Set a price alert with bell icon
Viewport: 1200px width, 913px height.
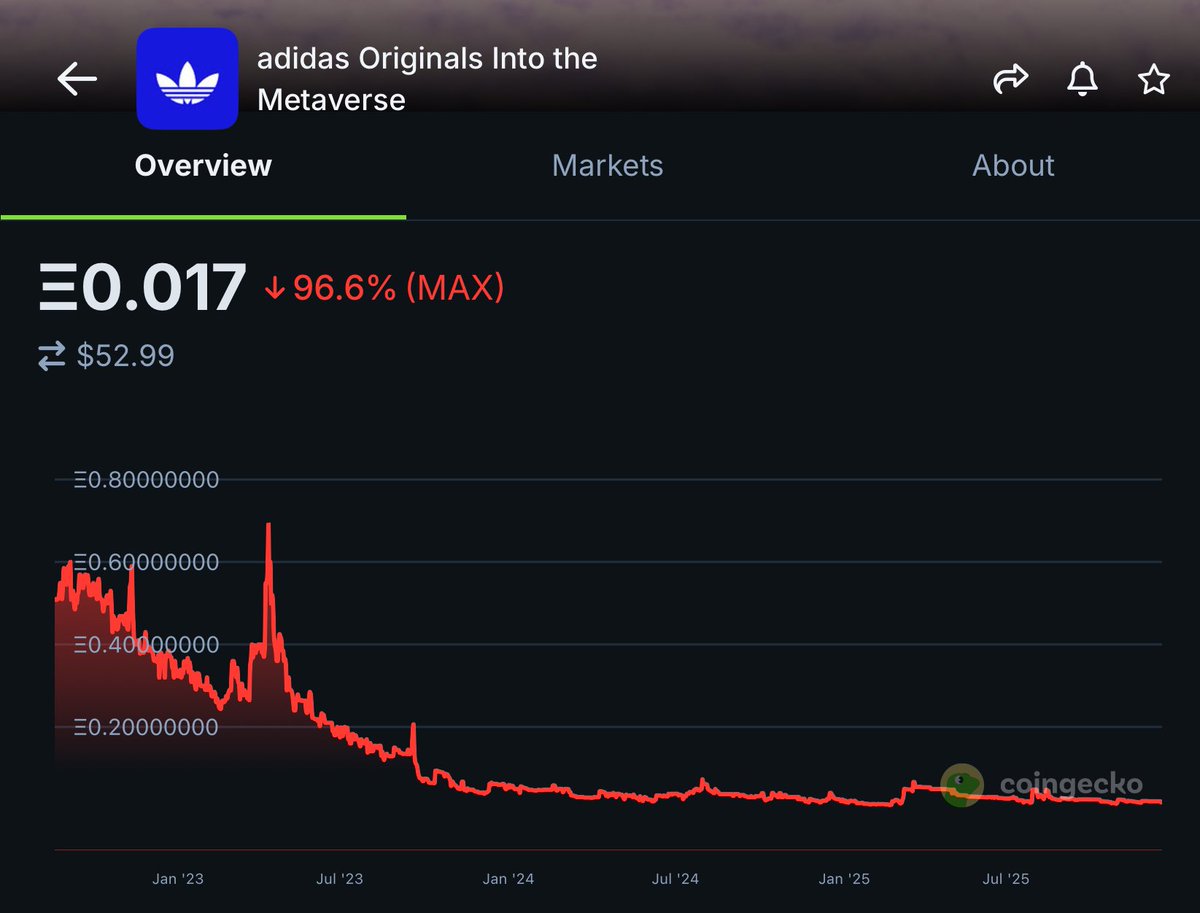pyautogui.click(x=1082, y=79)
